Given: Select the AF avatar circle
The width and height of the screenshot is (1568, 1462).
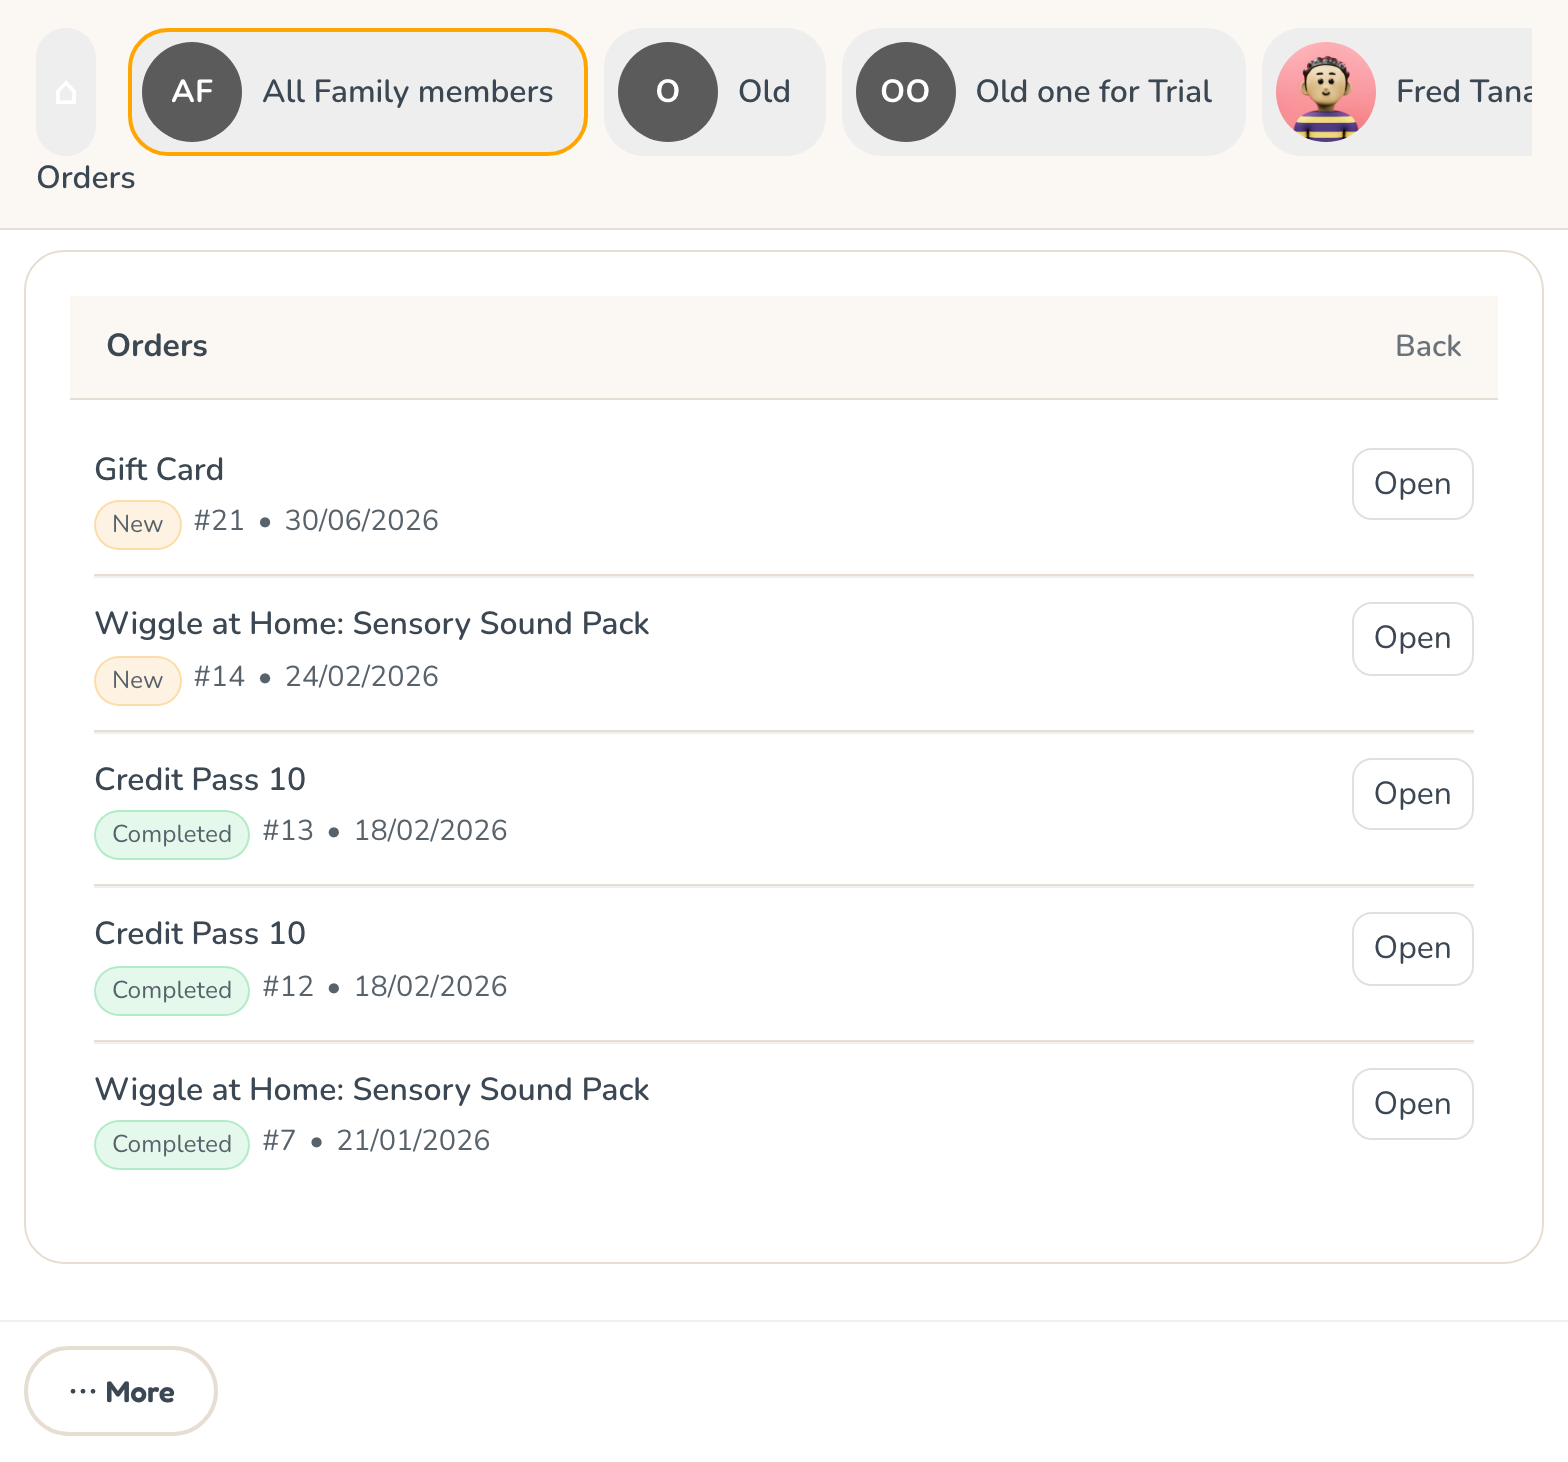Looking at the screenshot, I should click(x=192, y=92).
